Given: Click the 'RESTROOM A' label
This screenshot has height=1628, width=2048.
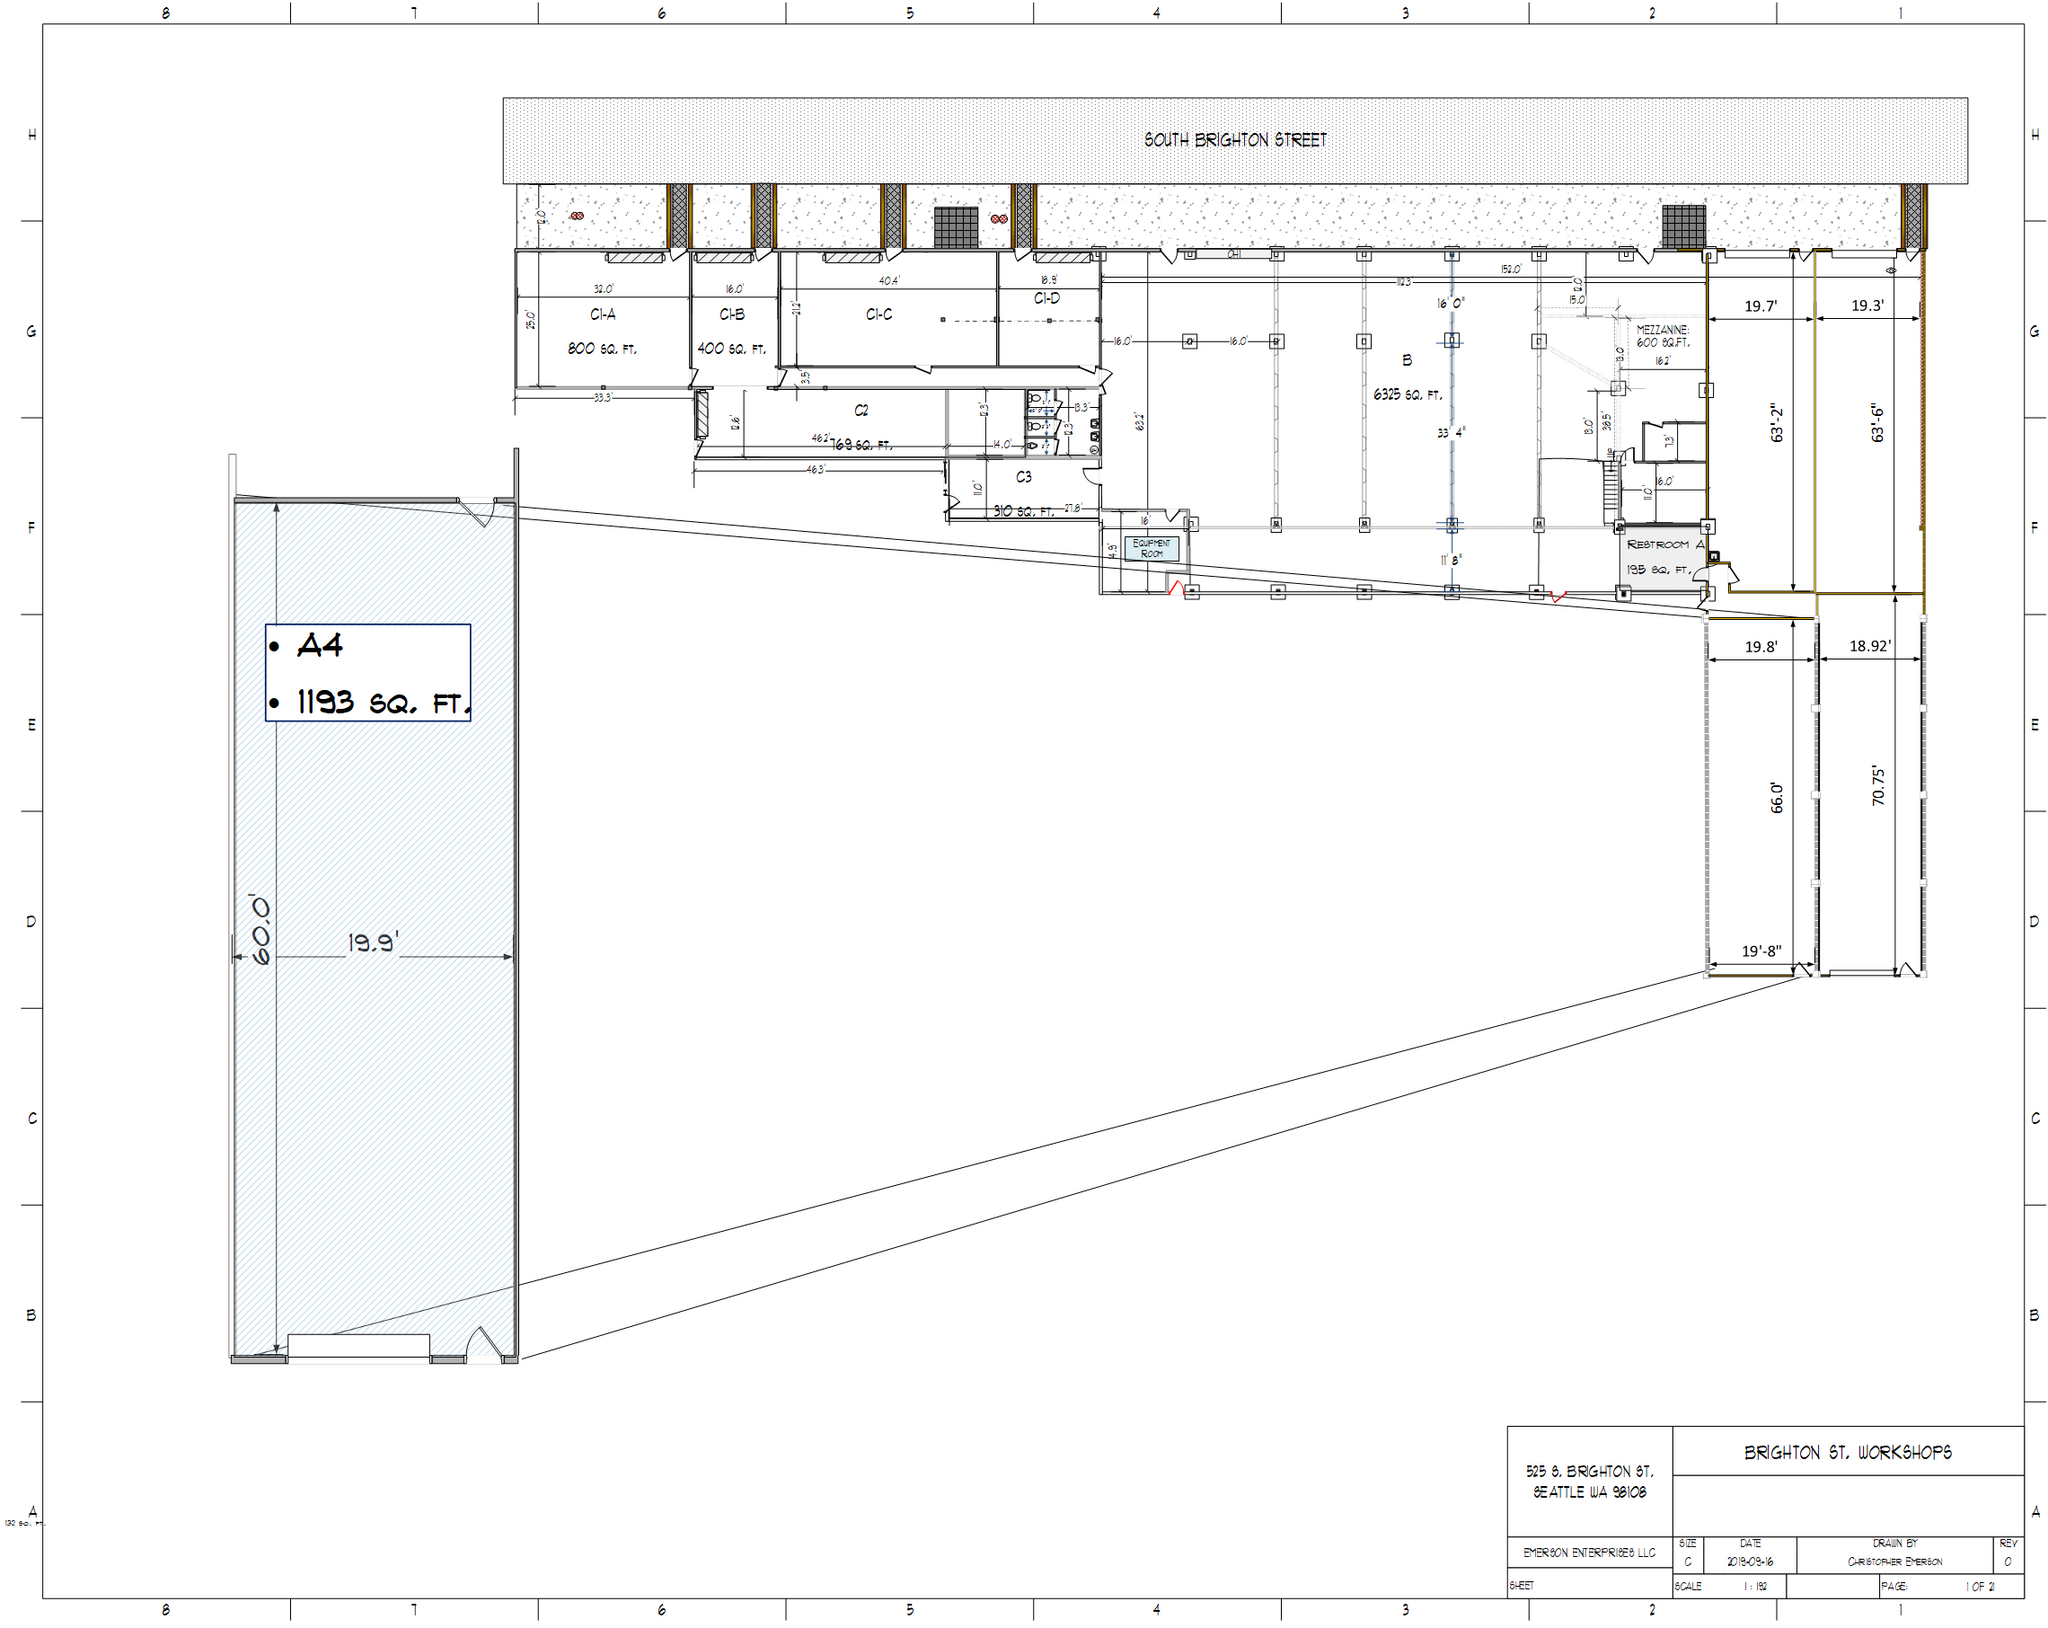Looking at the screenshot, I should pos(1665,544).
